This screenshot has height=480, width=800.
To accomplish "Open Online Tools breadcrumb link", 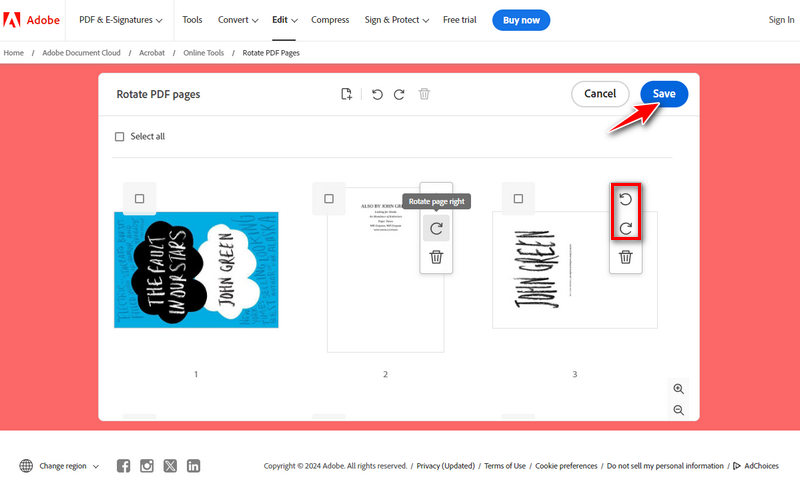I will (x=204, y=53).
